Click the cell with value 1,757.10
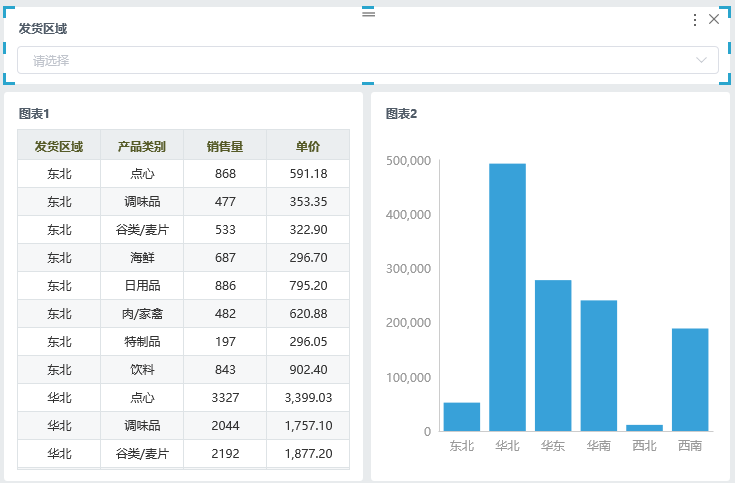Screen dimensions: 735x483 [308, 426]
